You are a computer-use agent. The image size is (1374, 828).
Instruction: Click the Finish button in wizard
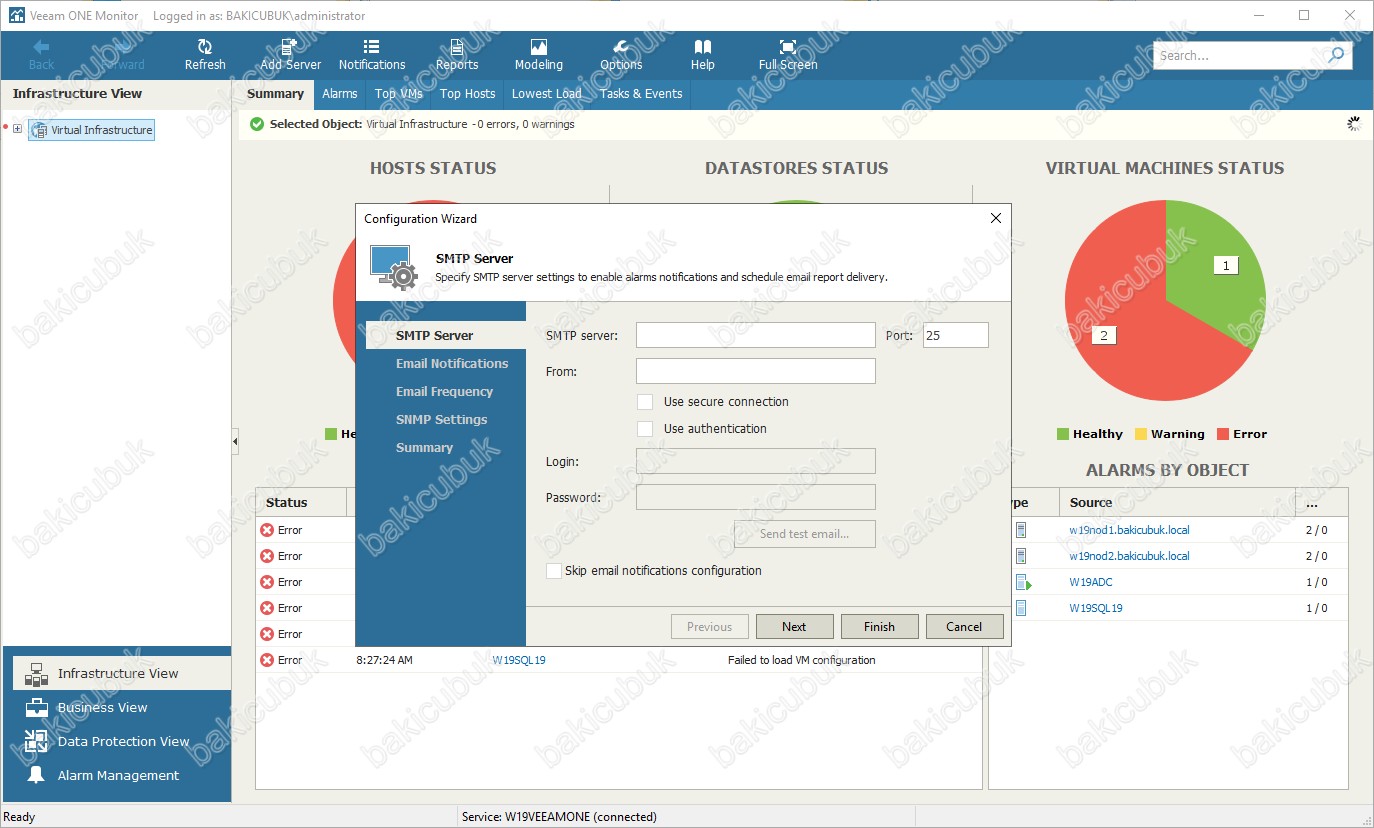coord(879,627)
